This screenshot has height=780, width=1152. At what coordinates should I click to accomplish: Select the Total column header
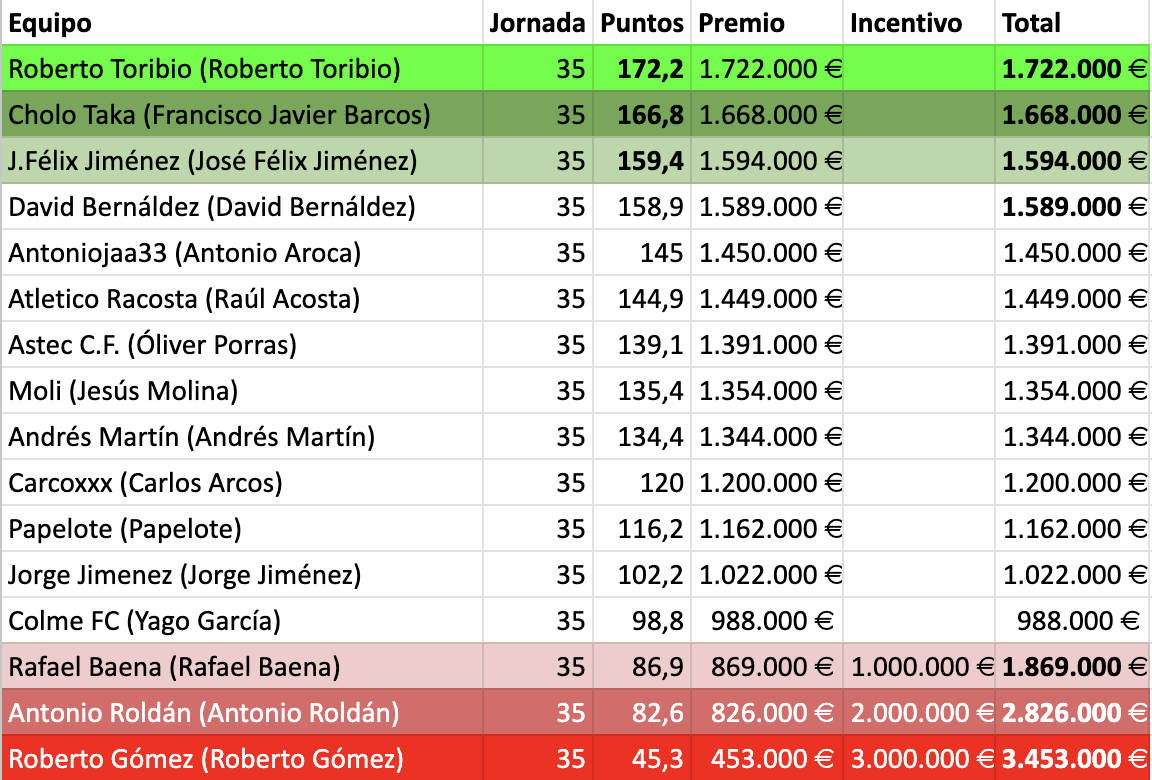coord(1031,23)
